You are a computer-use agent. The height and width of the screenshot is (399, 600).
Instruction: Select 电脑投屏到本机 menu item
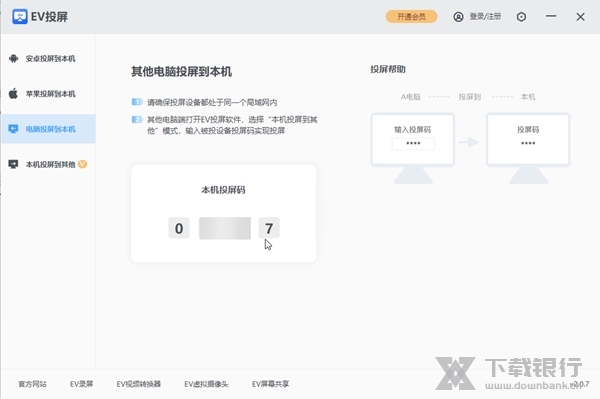pos(48,129)
